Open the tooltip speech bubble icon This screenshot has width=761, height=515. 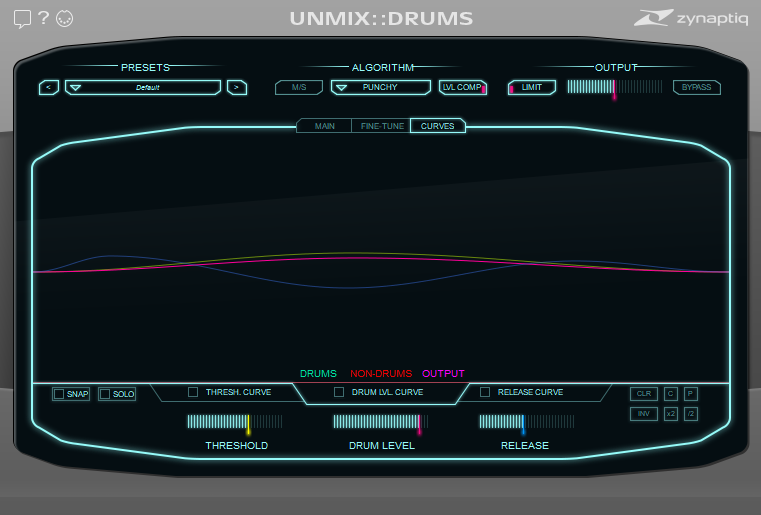coord(22,19)
